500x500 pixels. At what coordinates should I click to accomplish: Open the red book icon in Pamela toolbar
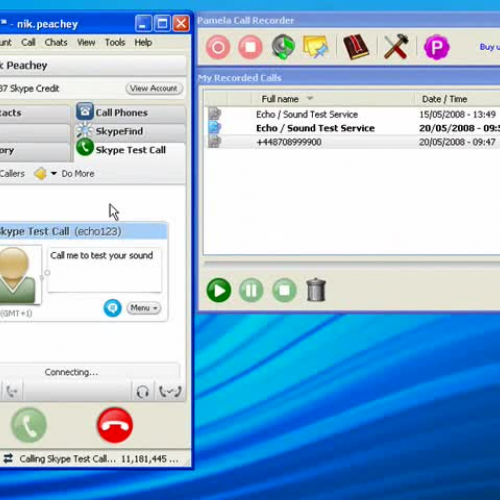coord(356,47)
